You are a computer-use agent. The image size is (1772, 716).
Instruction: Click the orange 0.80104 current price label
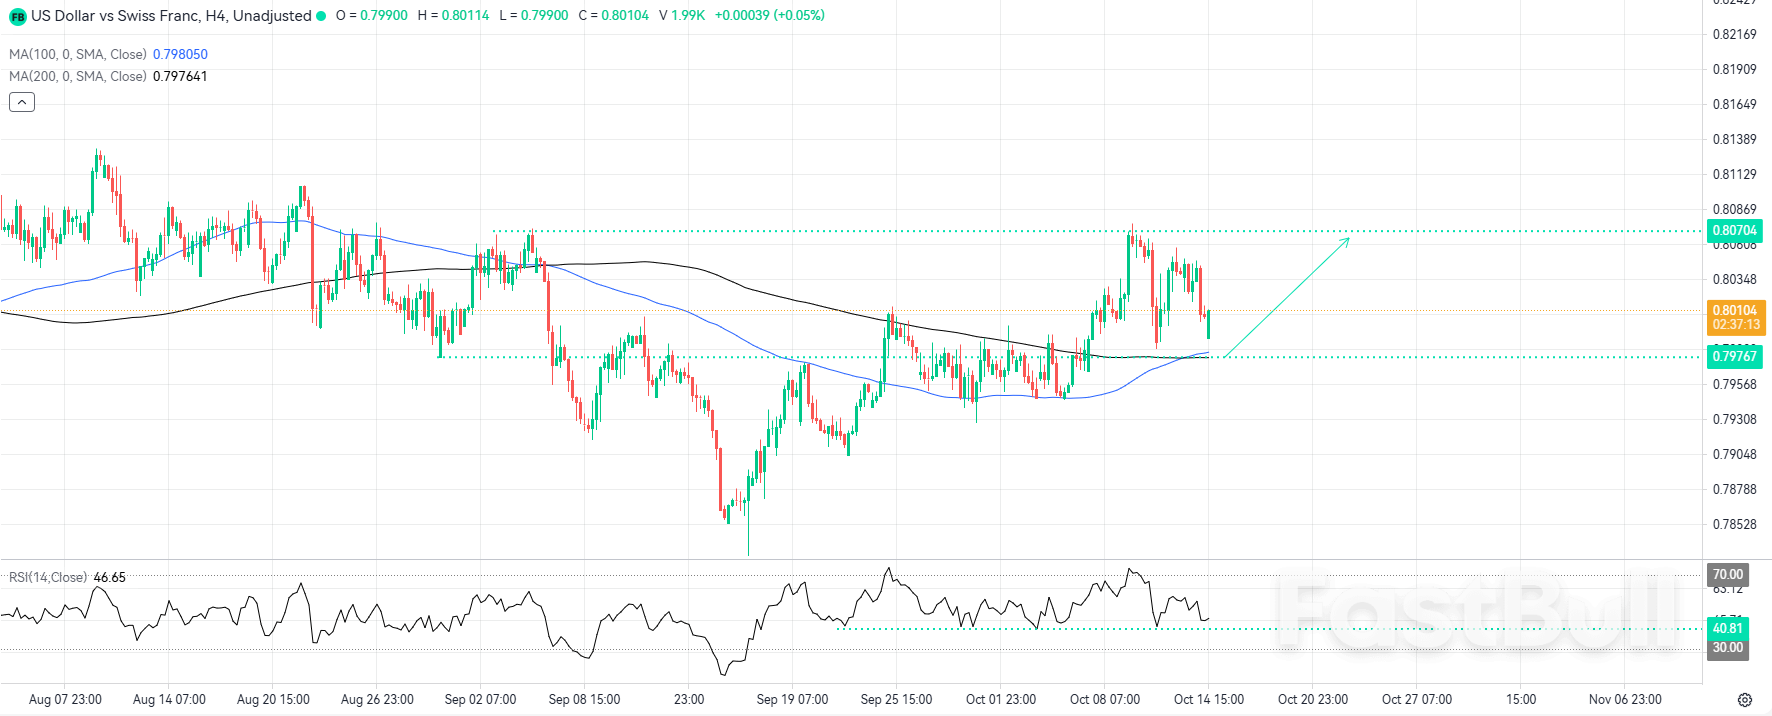pos(1734,317)
